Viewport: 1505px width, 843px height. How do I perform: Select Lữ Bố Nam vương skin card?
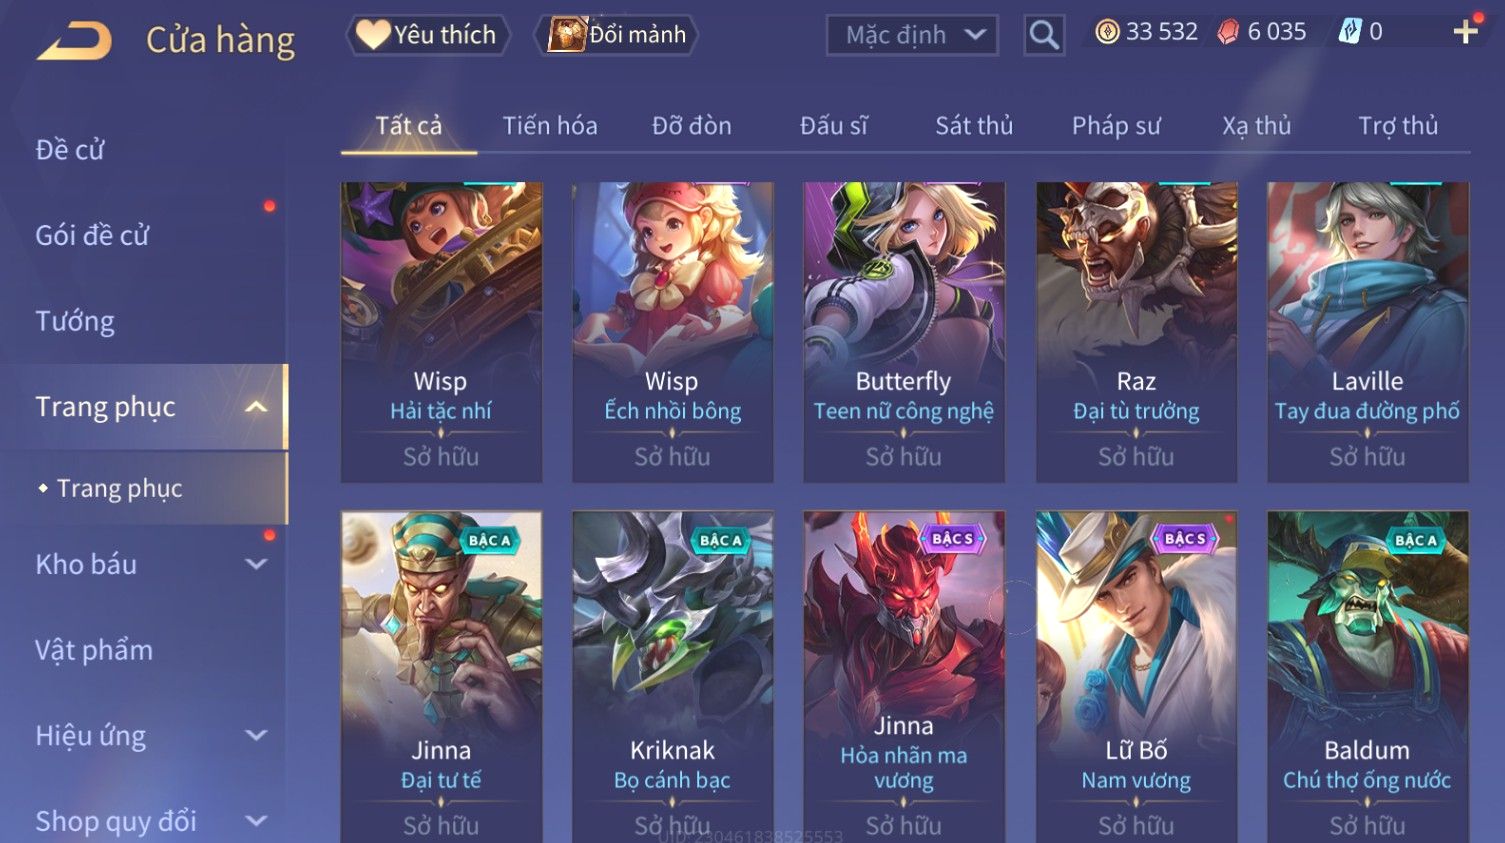[x=1136, y=677]
